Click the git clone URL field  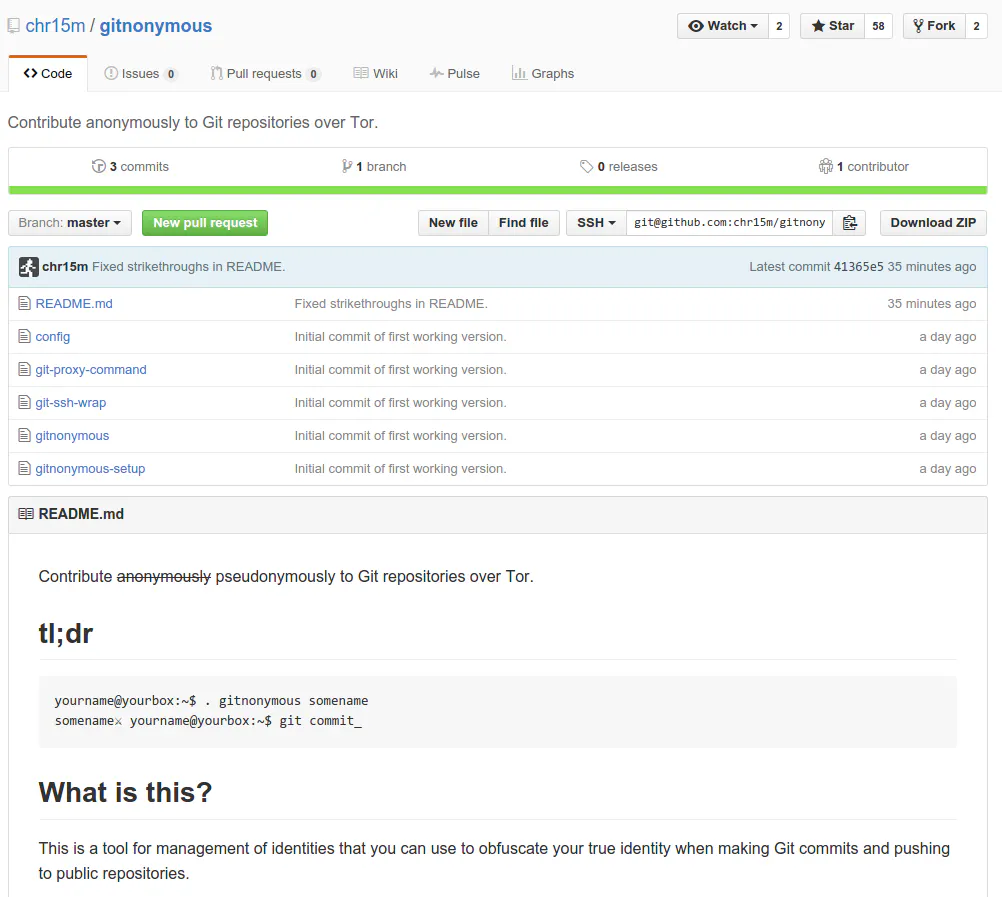point(729,223)
